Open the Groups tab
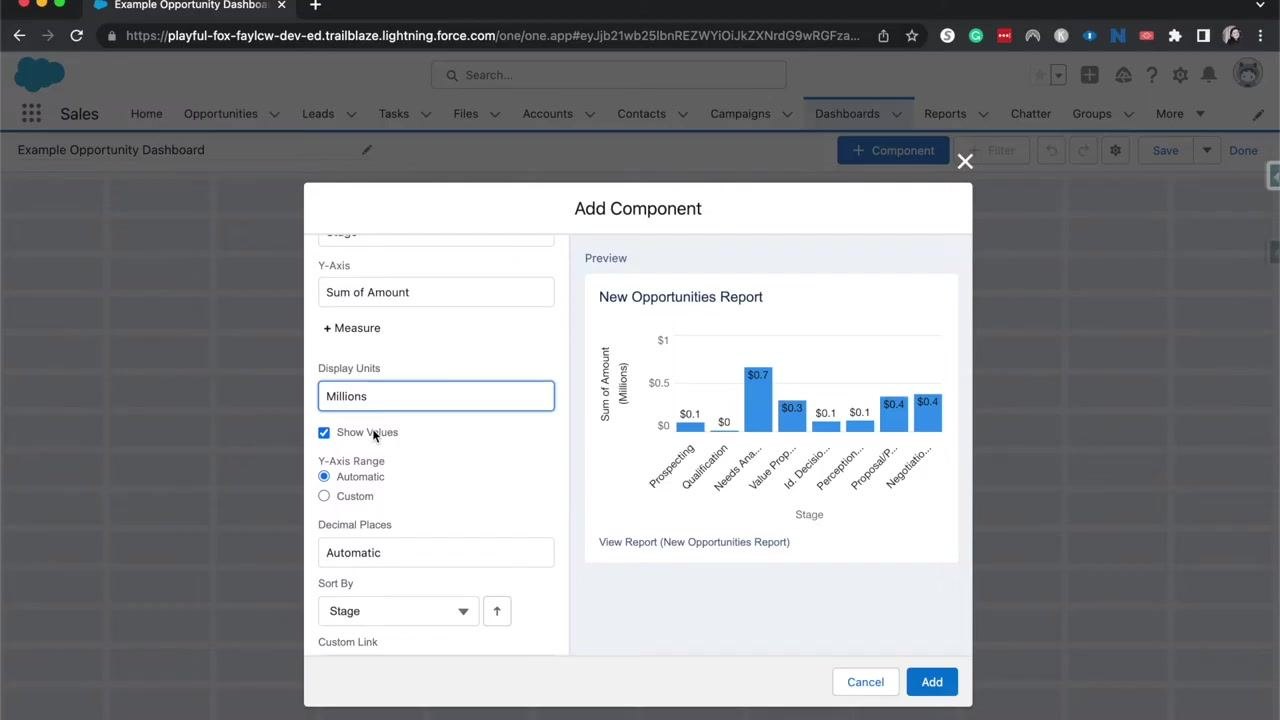Image resolution: width=1280 pixels, height=720 pixels. 1092,114
